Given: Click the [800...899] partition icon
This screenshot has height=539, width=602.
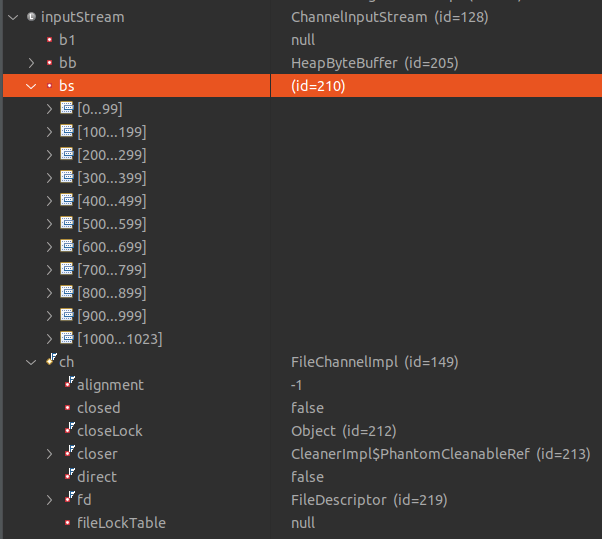Looking at the screenshot, I should [67, 292].
